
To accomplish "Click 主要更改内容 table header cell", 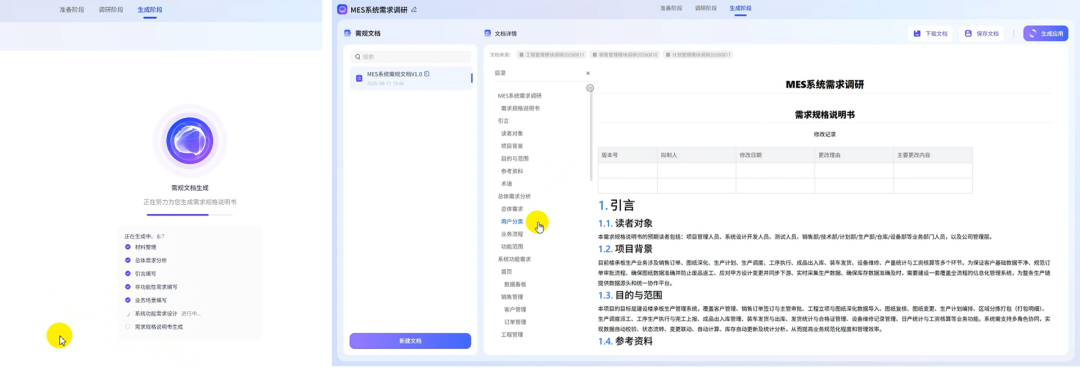I will [933, 155].
